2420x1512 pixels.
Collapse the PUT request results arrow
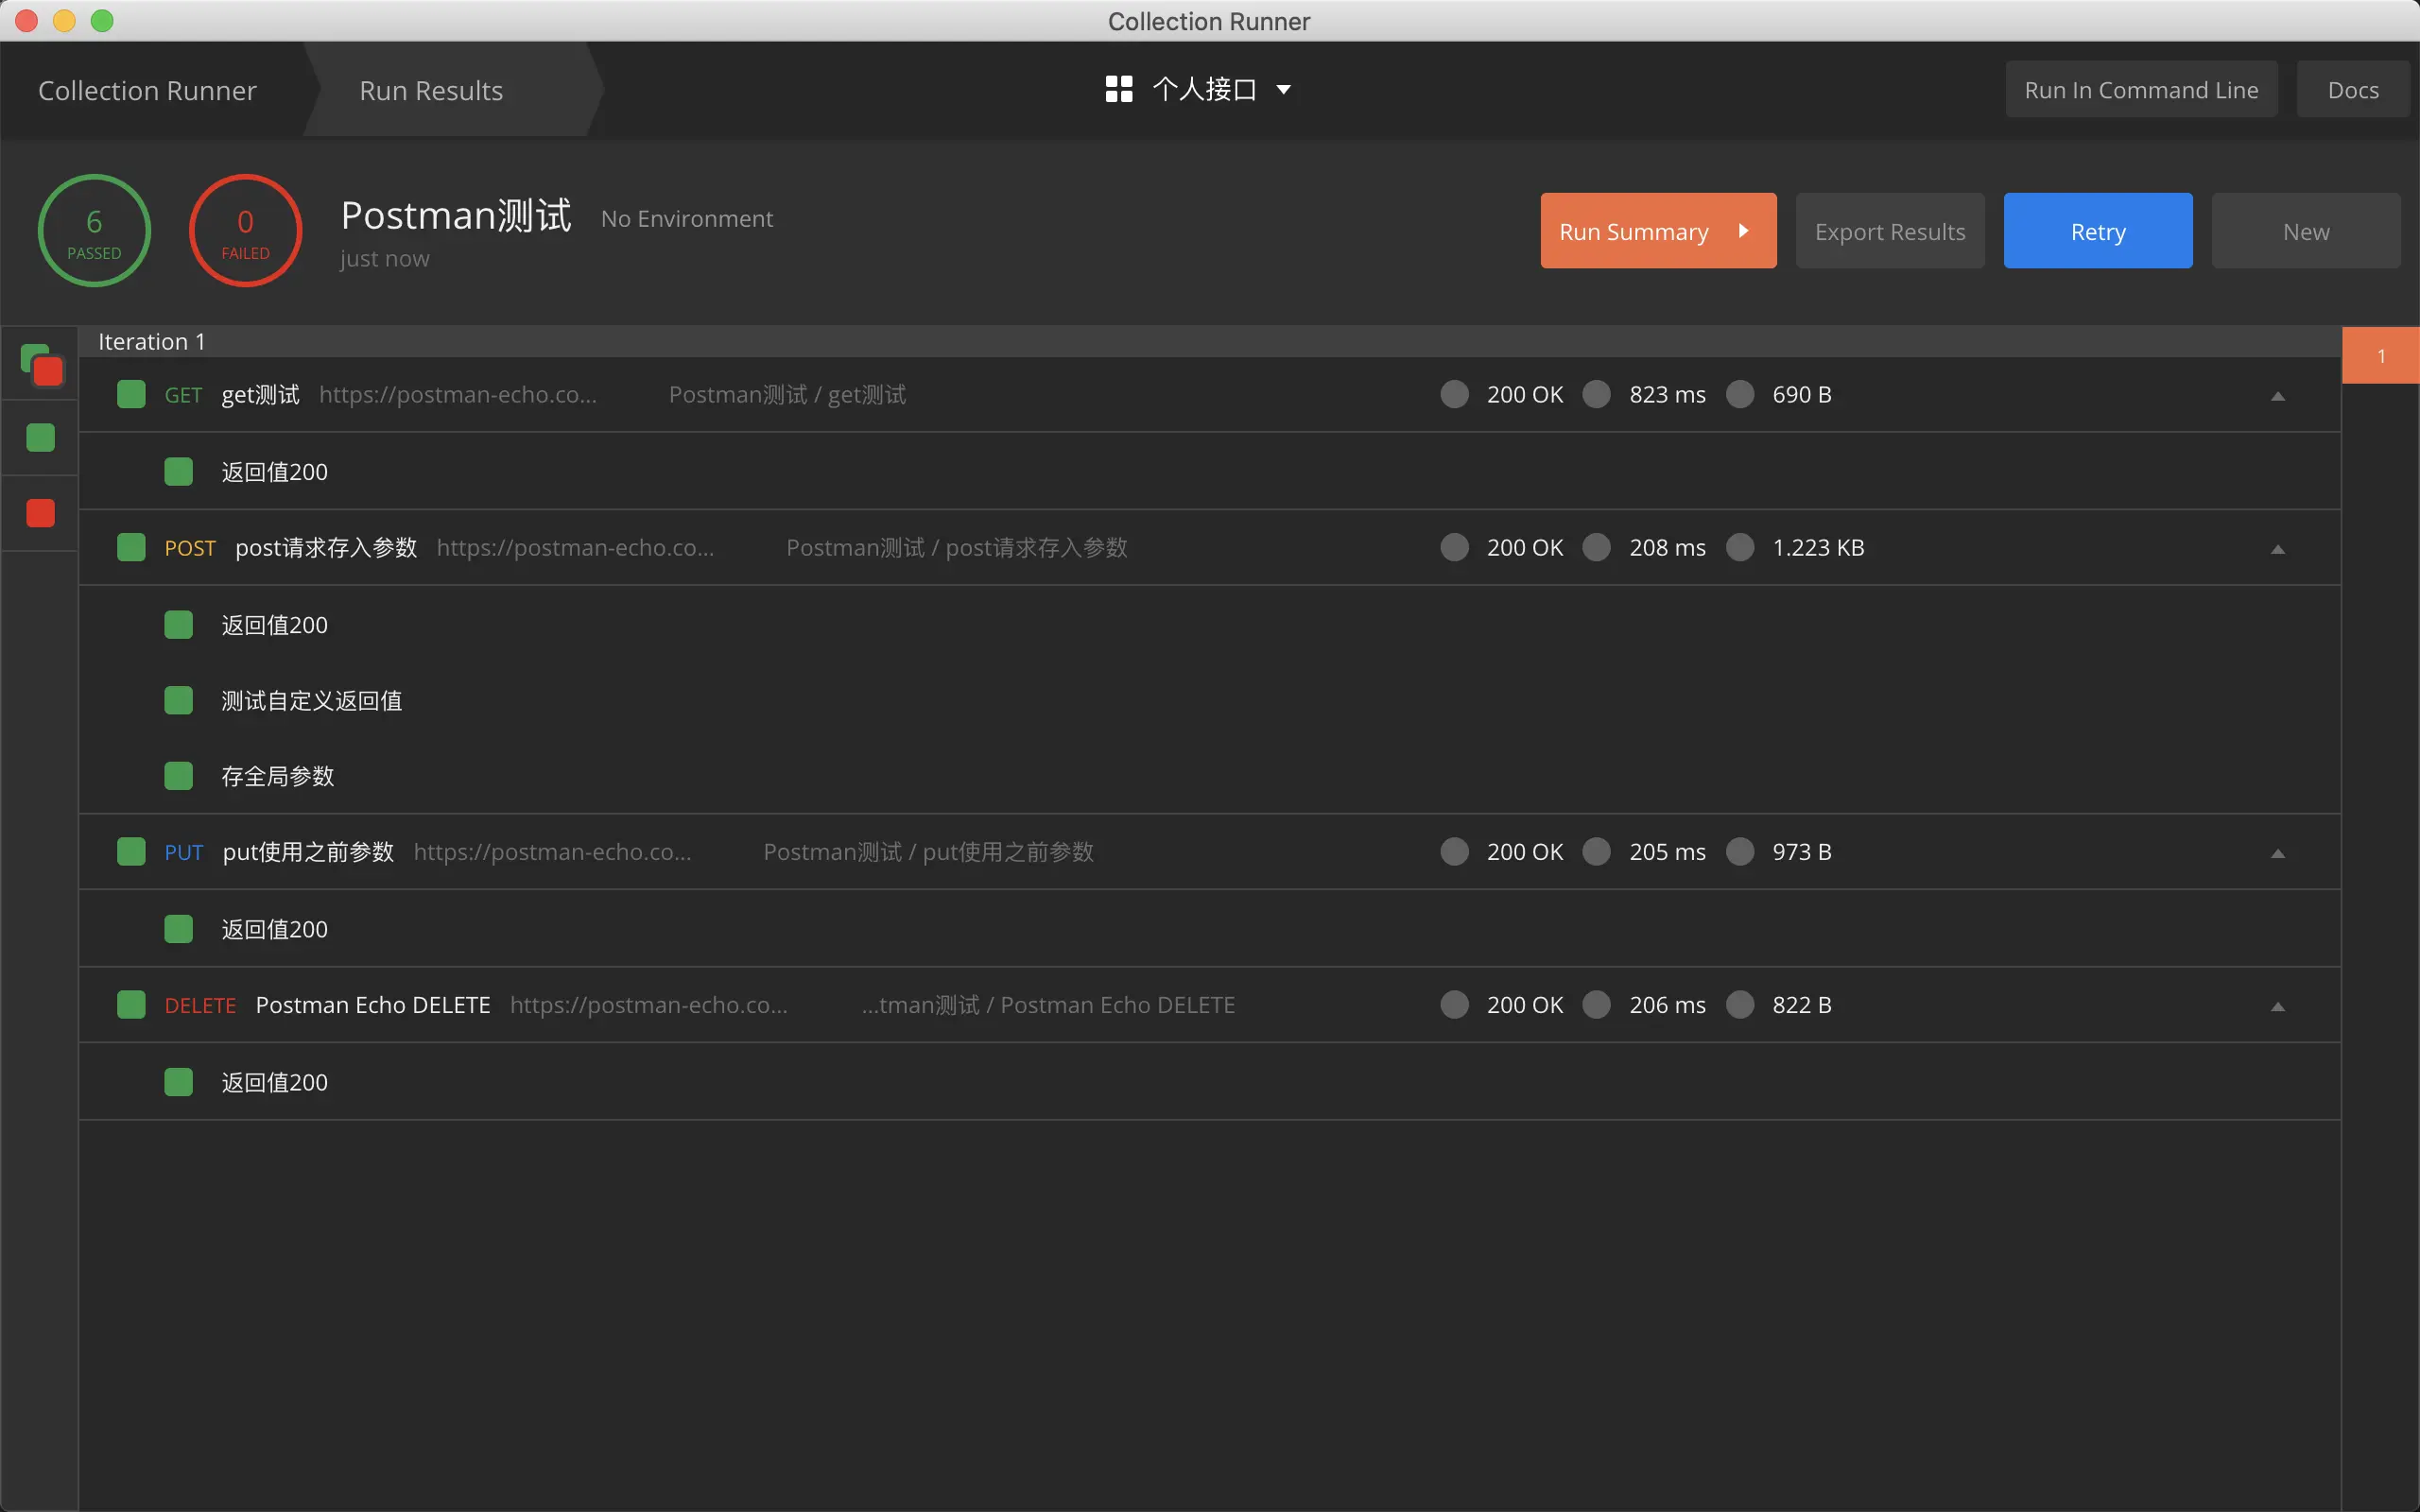point(2278,854)
